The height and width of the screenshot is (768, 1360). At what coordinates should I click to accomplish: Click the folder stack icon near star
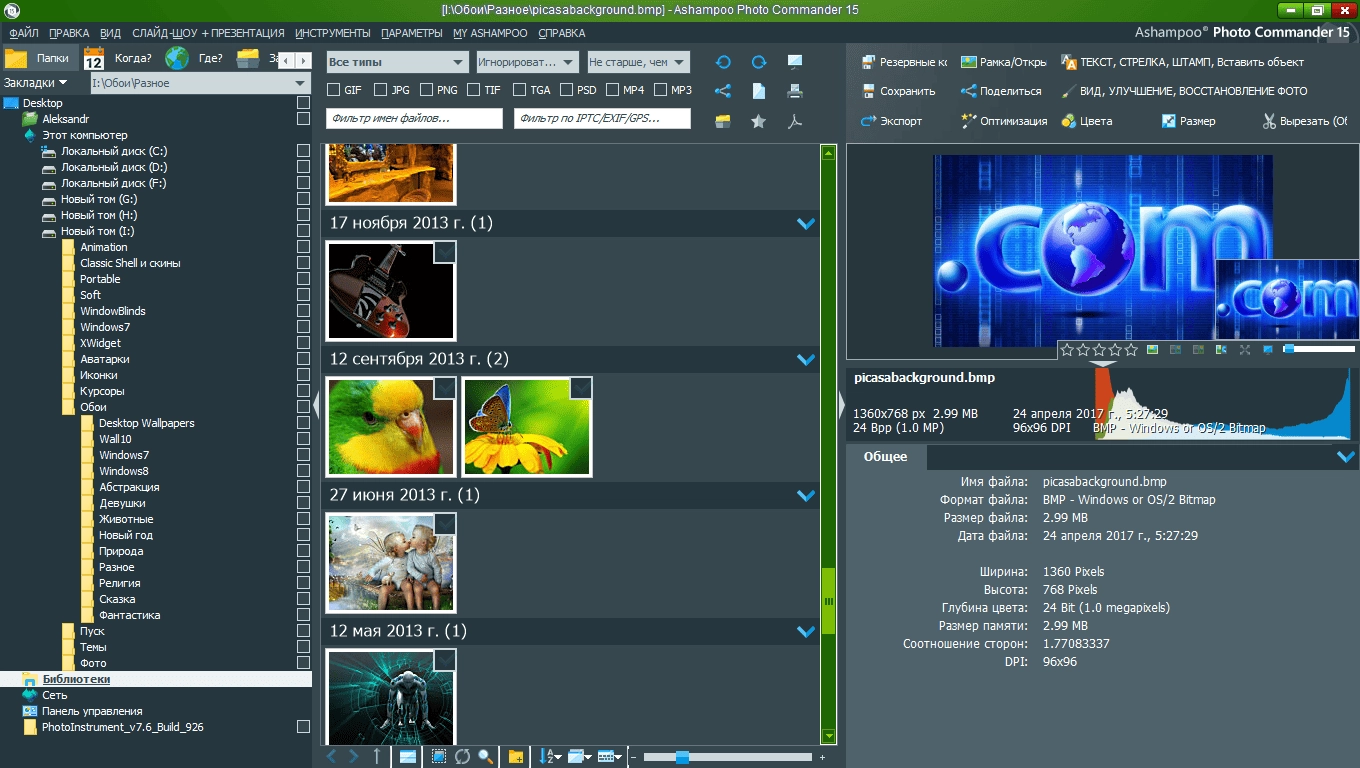point(723,121)
